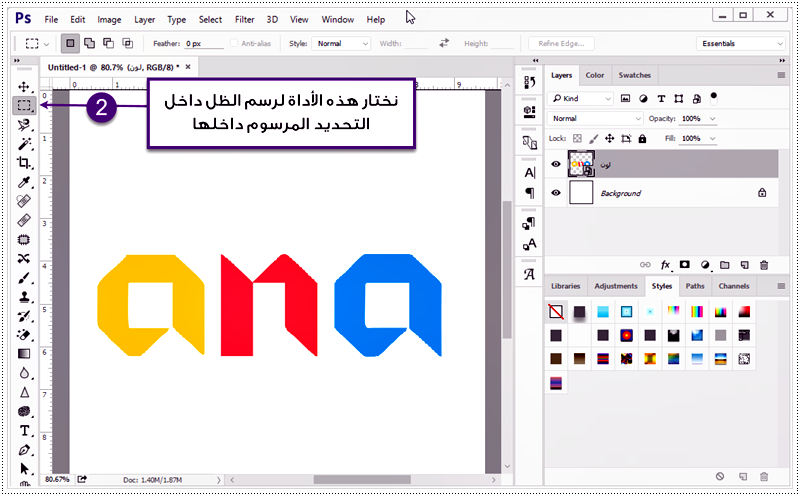Select the Spot Healing Brush tool
Screen dimensions: 800x496
pyautogui.click(x=23, y=202)
